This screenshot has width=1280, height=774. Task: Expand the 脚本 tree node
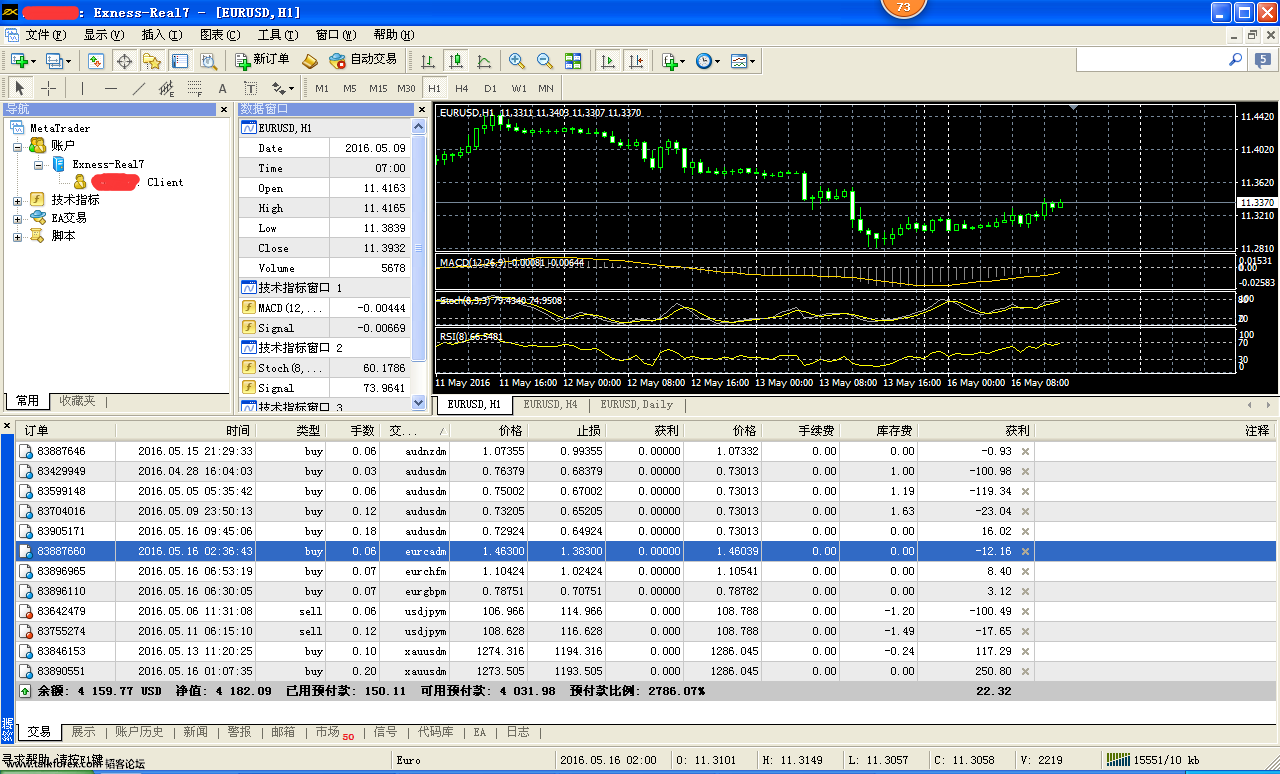click(17, 236)
